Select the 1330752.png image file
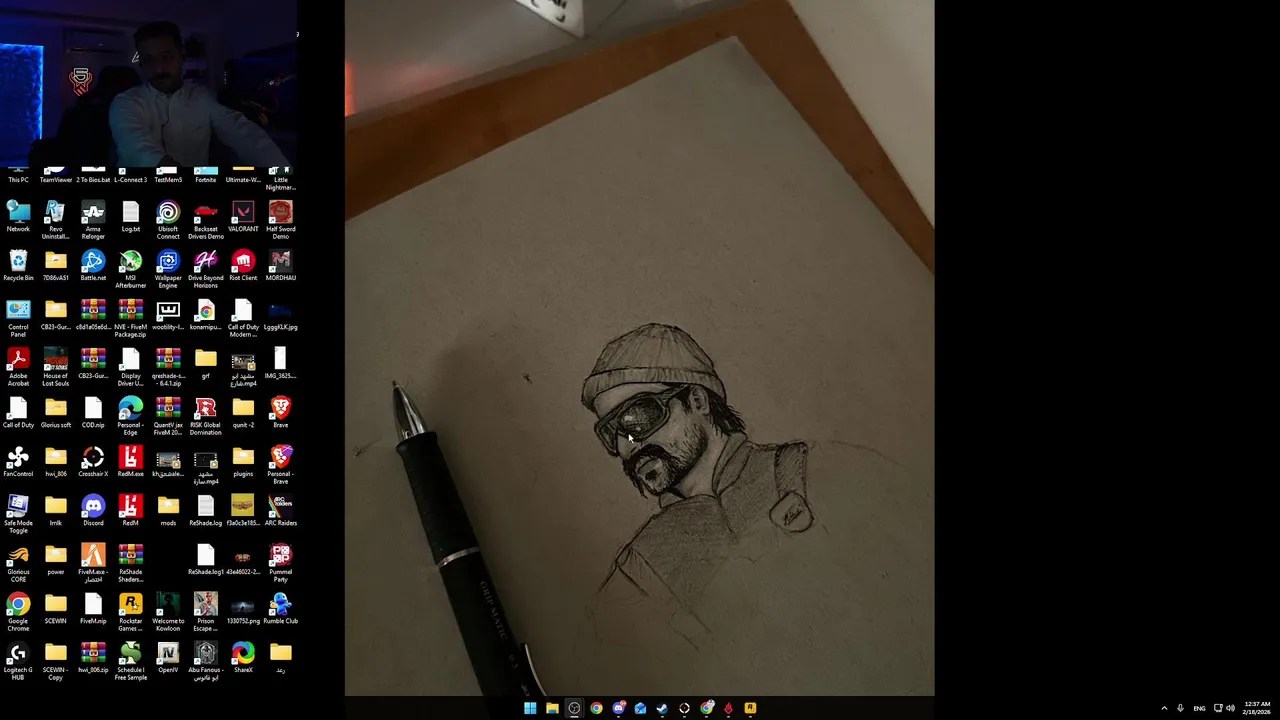1280x720 pixels. click(243, 609)
